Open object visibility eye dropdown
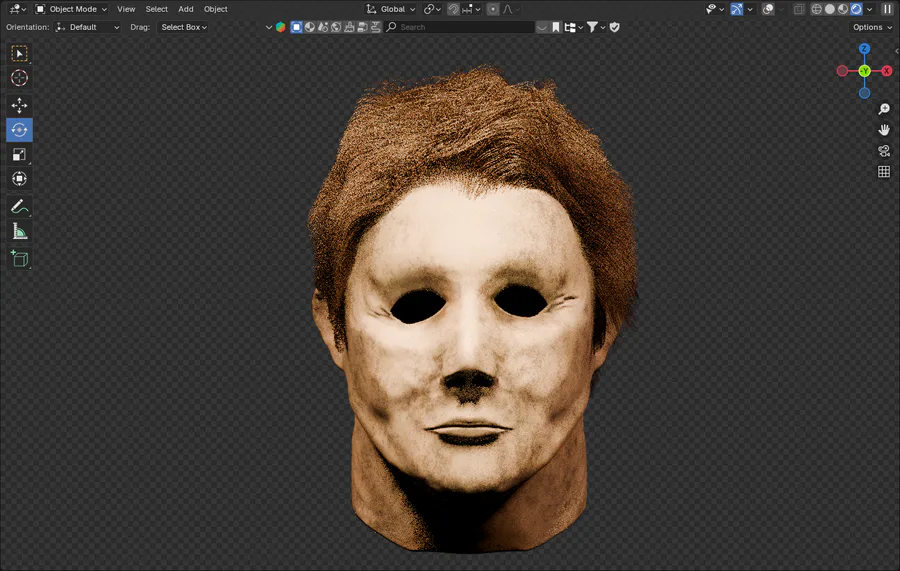The height and width of the screenshot is (571, 900). pyautogui.click(x=715, y=9)
